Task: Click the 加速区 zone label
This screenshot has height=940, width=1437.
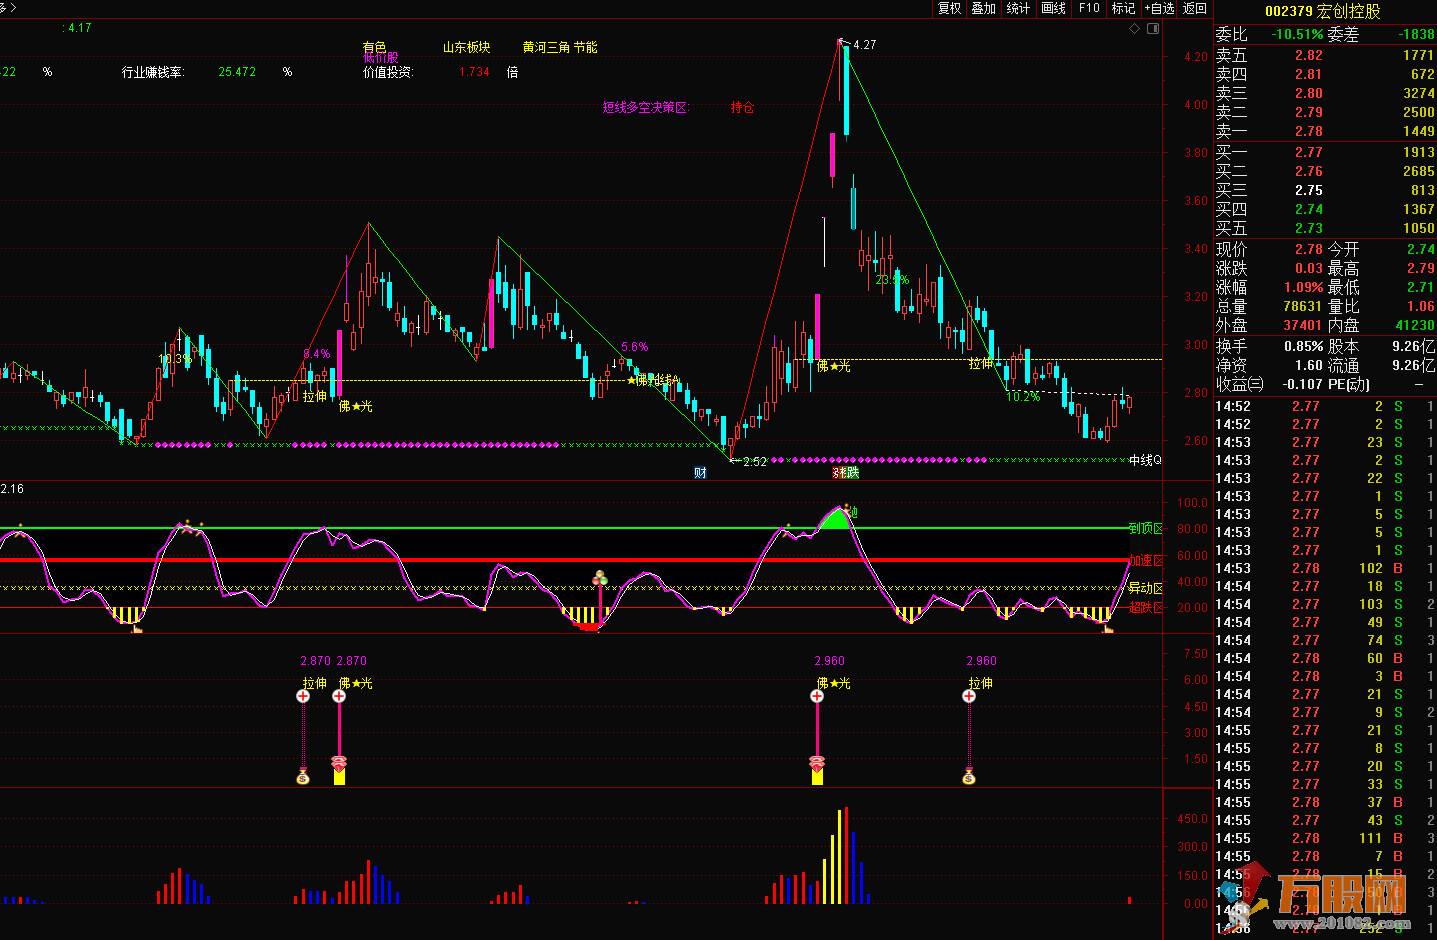Action: click(x=1146, y=560)
